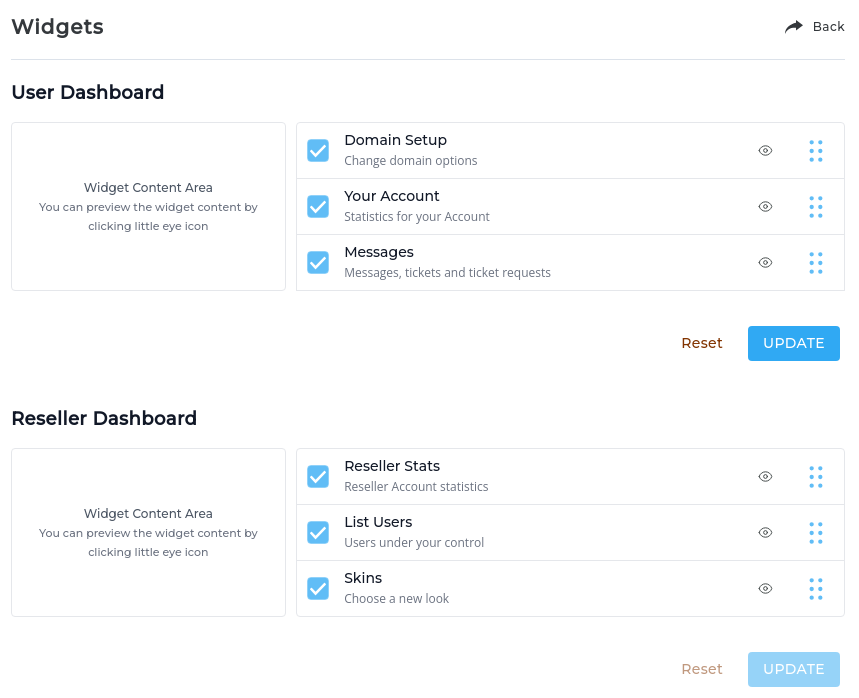The width and height of the screenshot is (859, 698).
Task: Uncheck the List Users checkbox
Action: (318, 532)
